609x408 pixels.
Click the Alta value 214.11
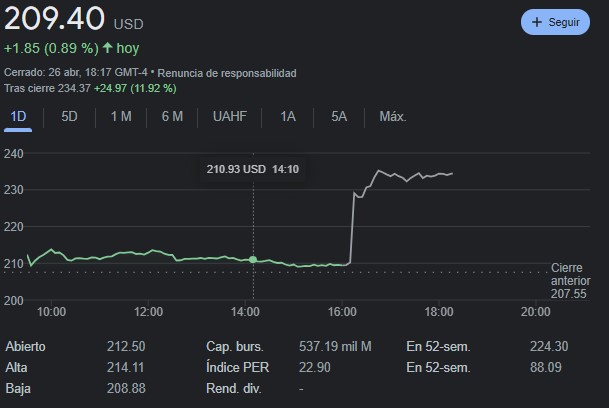pyautogui.click(x=125, y=367)
